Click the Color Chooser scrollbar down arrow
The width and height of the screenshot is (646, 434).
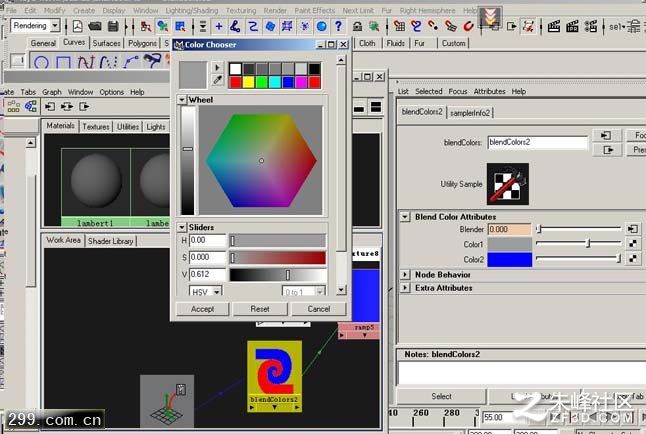(341, 290)
